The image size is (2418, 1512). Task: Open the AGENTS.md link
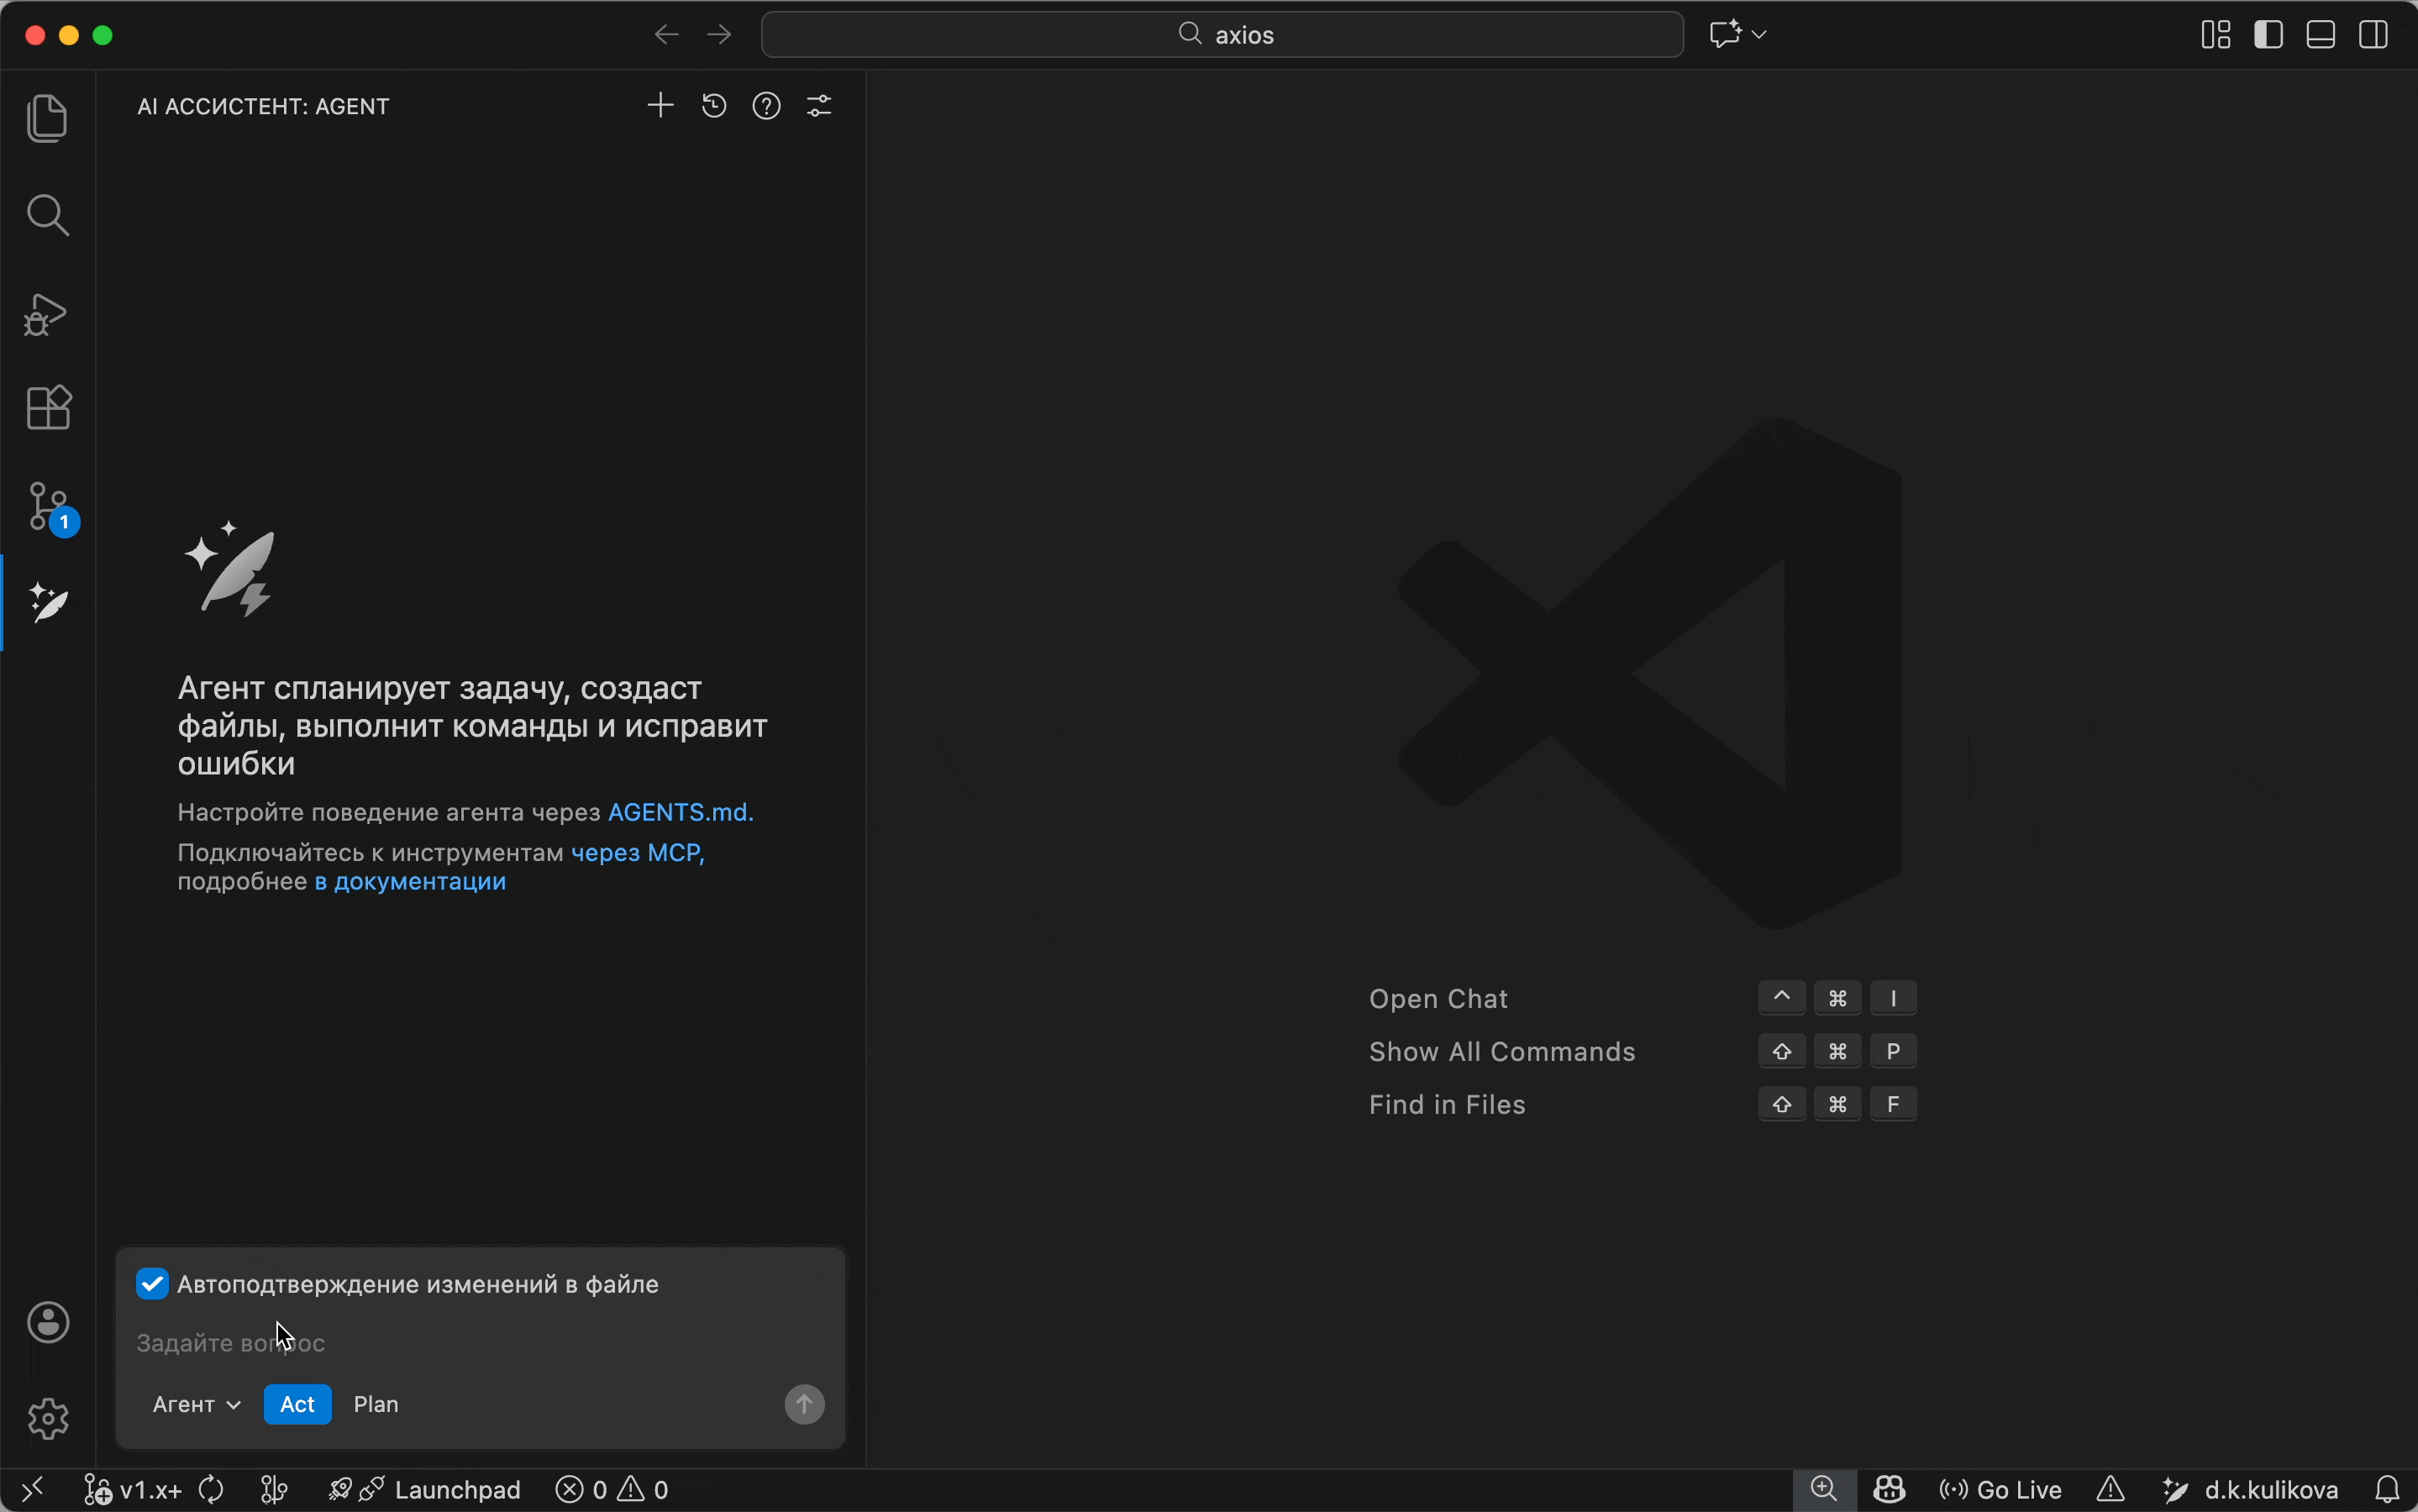[681, 812]
